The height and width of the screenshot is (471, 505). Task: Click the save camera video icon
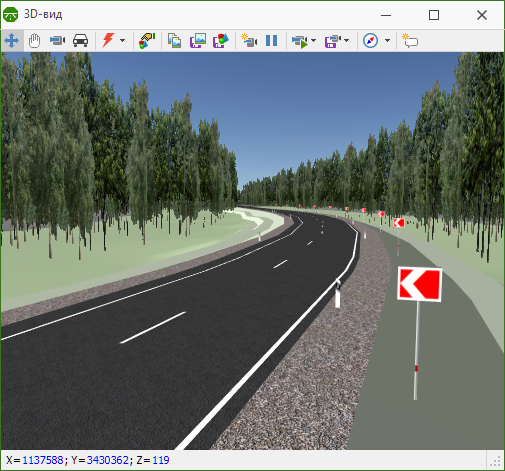point(333,41)
